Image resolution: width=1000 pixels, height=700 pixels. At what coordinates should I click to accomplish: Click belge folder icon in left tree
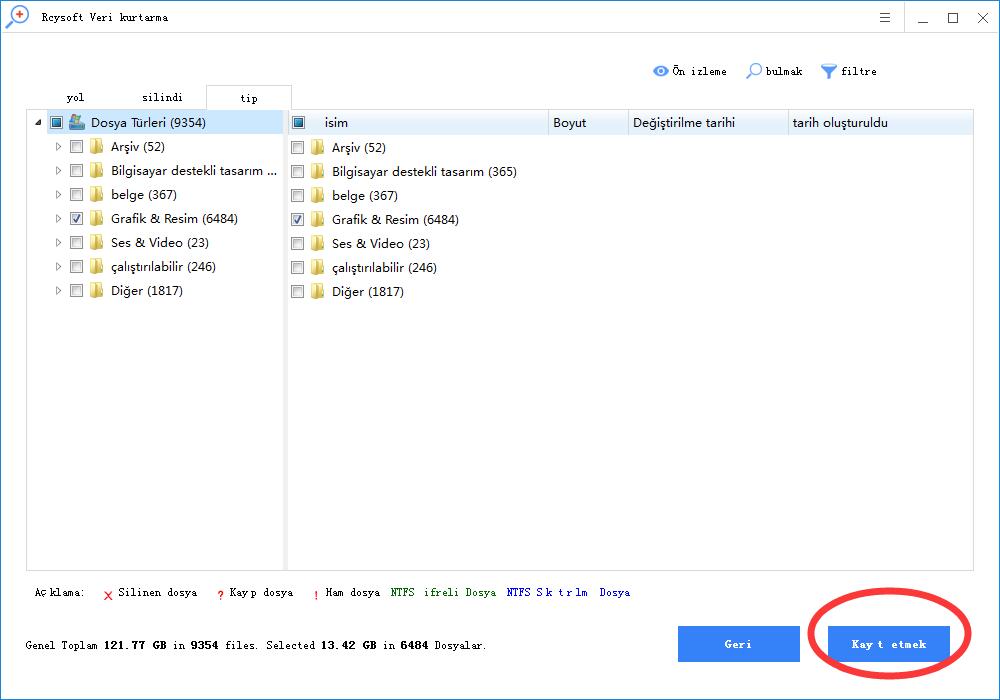point(96,194)
